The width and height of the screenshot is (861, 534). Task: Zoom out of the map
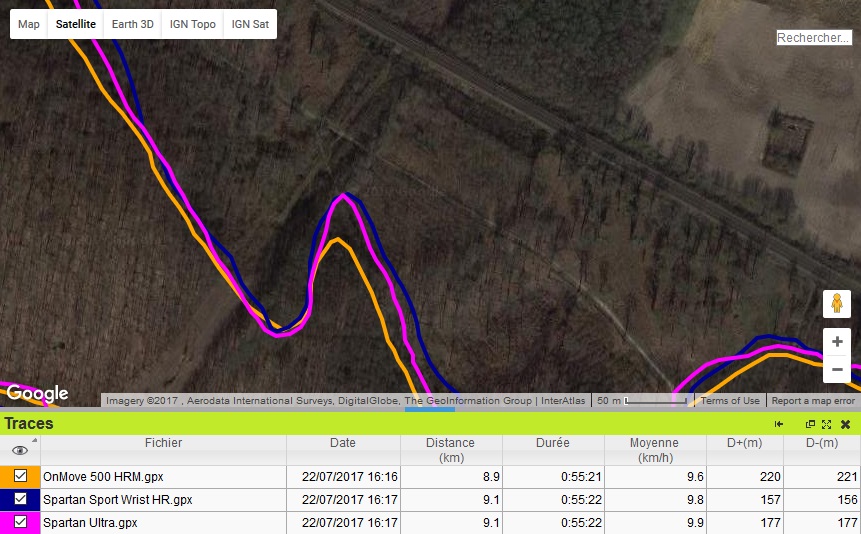(x=837, y=370)
